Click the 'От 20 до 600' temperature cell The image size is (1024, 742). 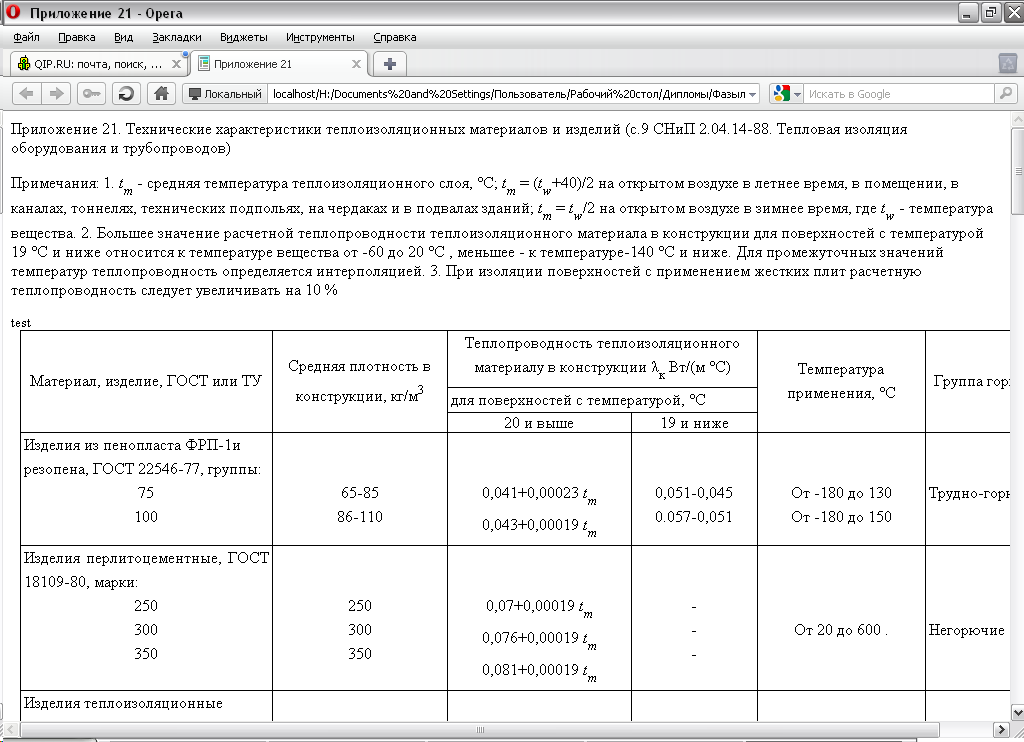840,630
